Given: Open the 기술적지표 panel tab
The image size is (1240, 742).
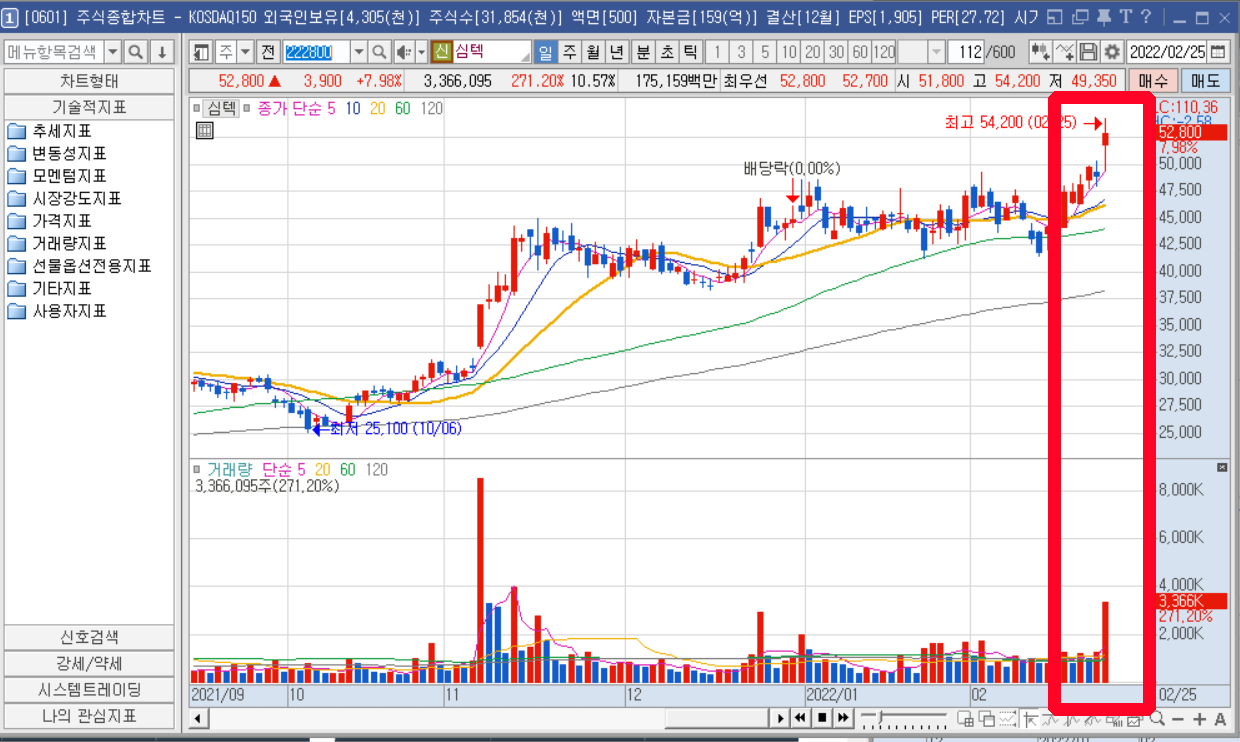Looking at the screenshot, I should click(x=89, y=107).
